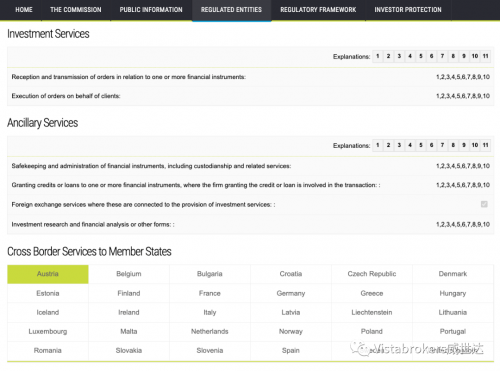Select Iceland in member states grid
The image size is (500, 371).
click(48, 312)
